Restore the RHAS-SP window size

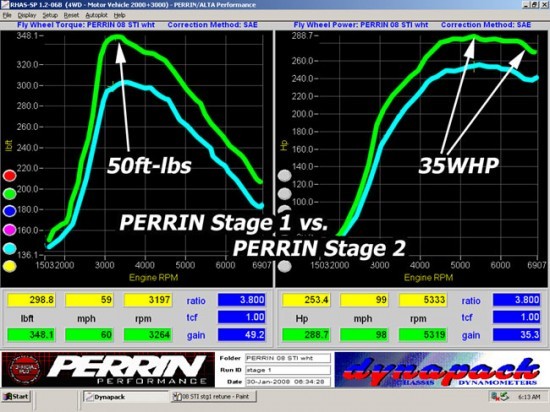coord(535,5)
